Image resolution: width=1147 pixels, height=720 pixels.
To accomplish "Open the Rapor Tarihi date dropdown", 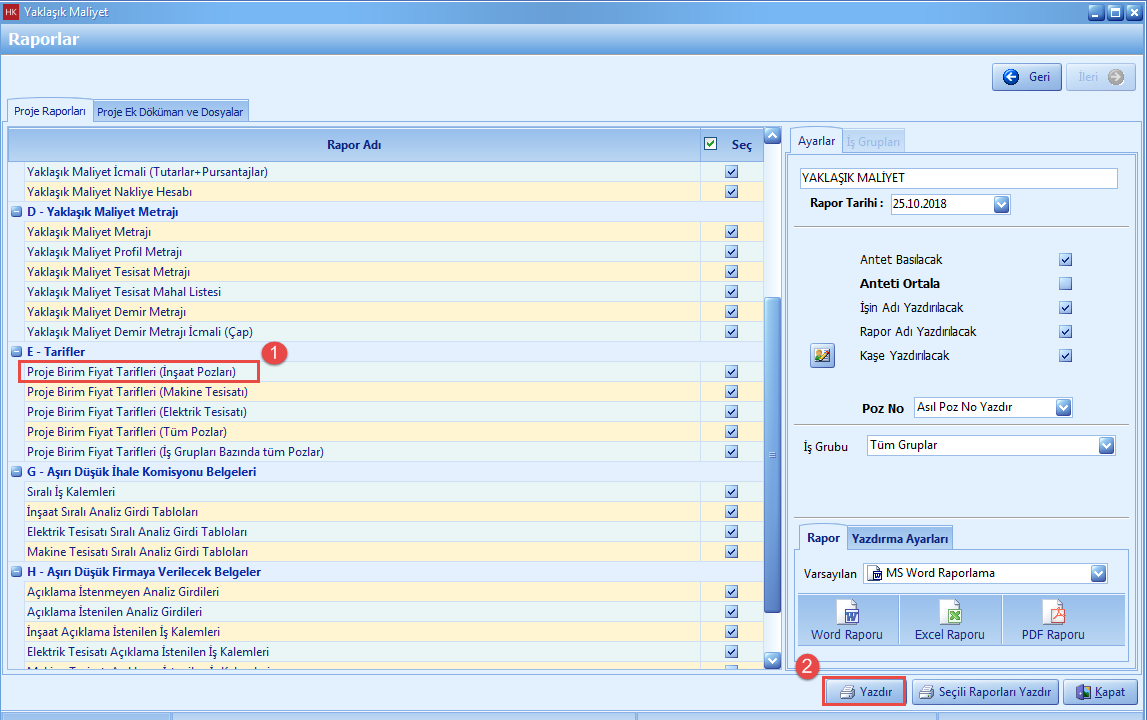I will 1002,204.
